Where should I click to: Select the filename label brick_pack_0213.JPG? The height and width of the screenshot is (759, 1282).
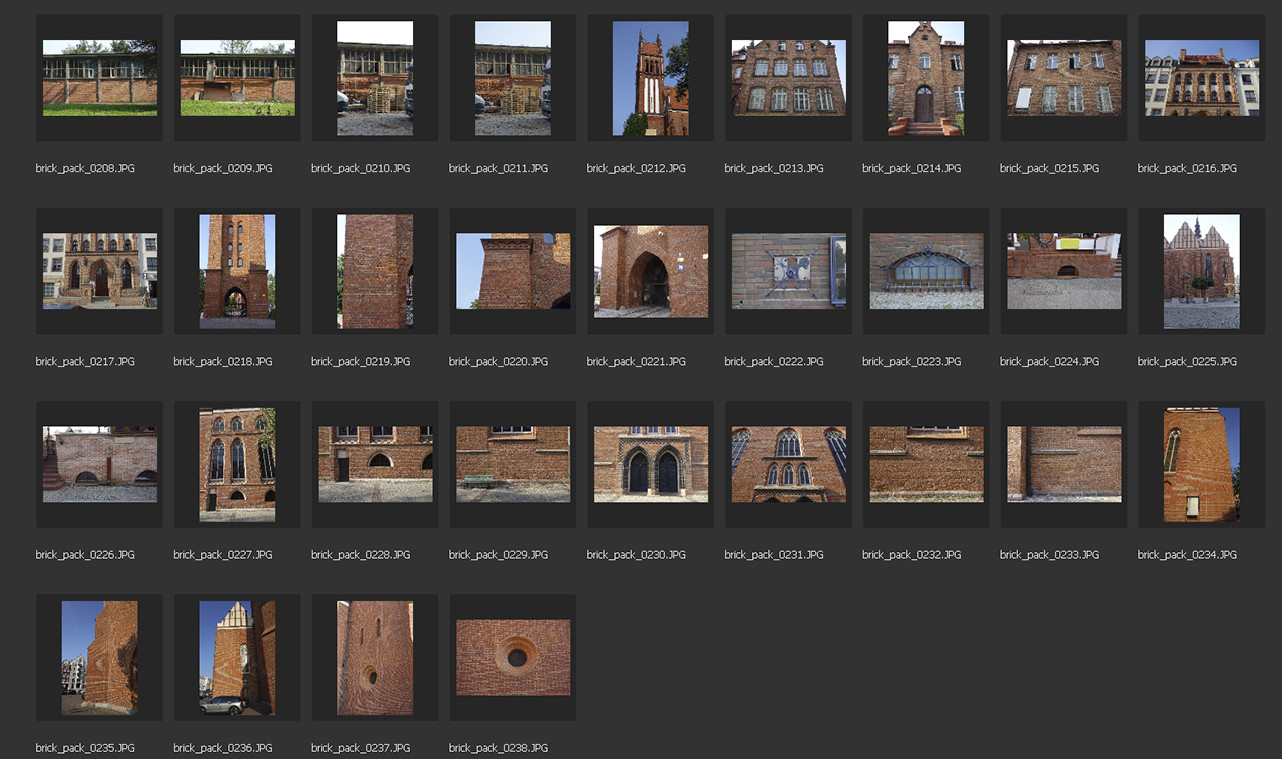(774, 168)
